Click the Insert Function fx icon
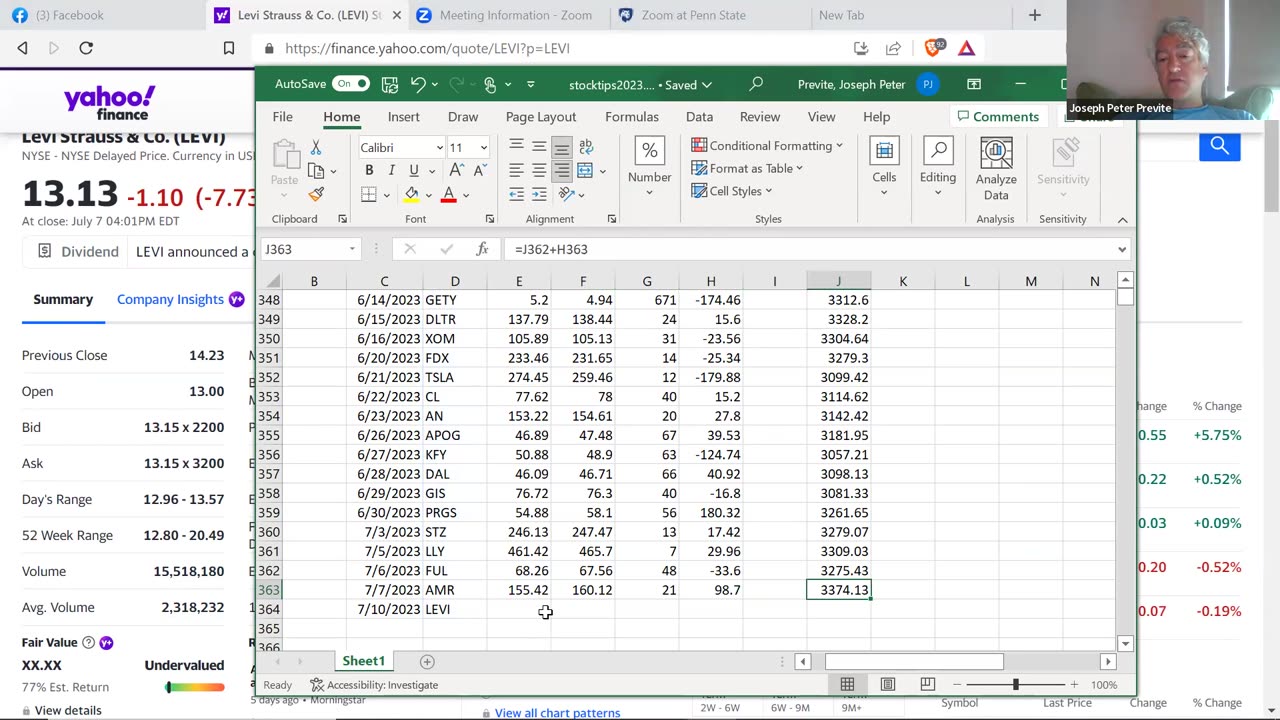1280x720 pixels. point(482,249)
